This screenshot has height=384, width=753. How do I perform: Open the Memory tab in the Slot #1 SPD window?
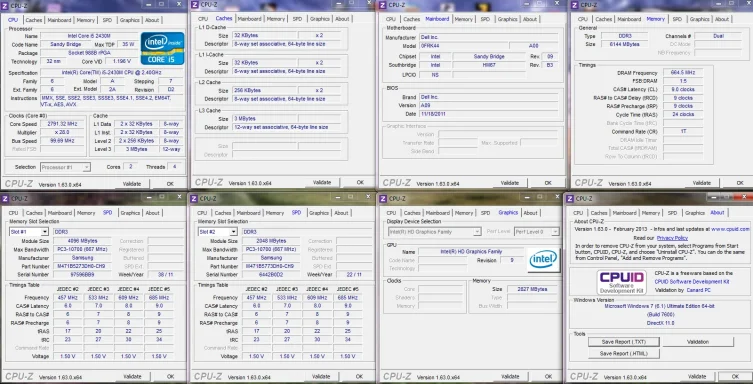click(x=86, y=213)
